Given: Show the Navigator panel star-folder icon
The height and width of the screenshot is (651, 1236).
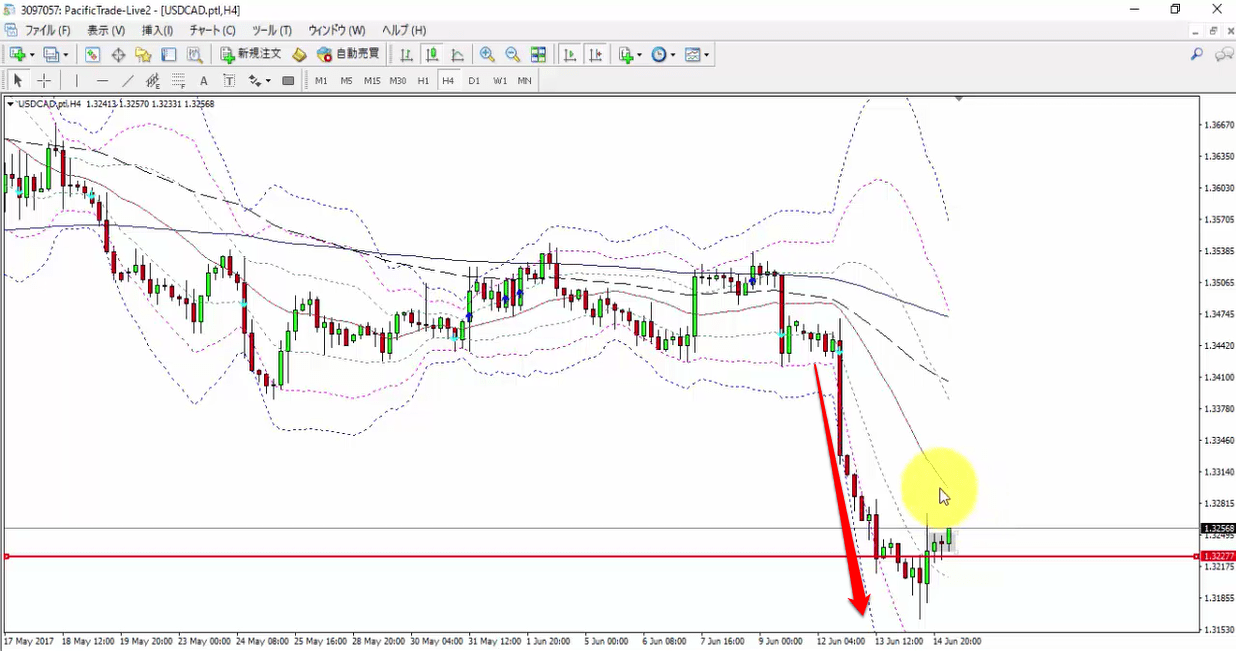Looking at the screenshot, I should click(x=143, y=55).
